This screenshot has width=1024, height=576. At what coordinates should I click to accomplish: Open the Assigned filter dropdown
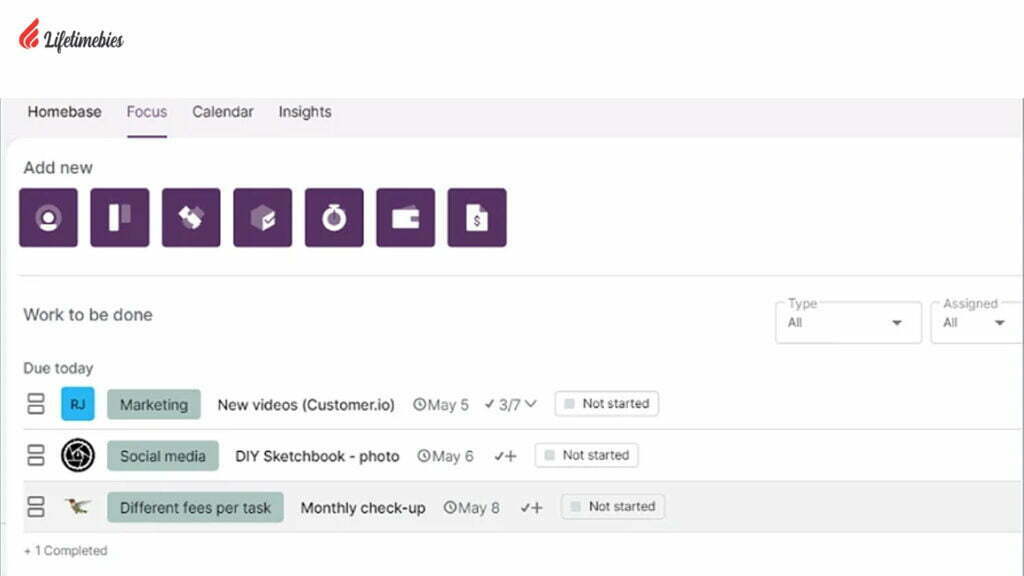tap(977, 323)
